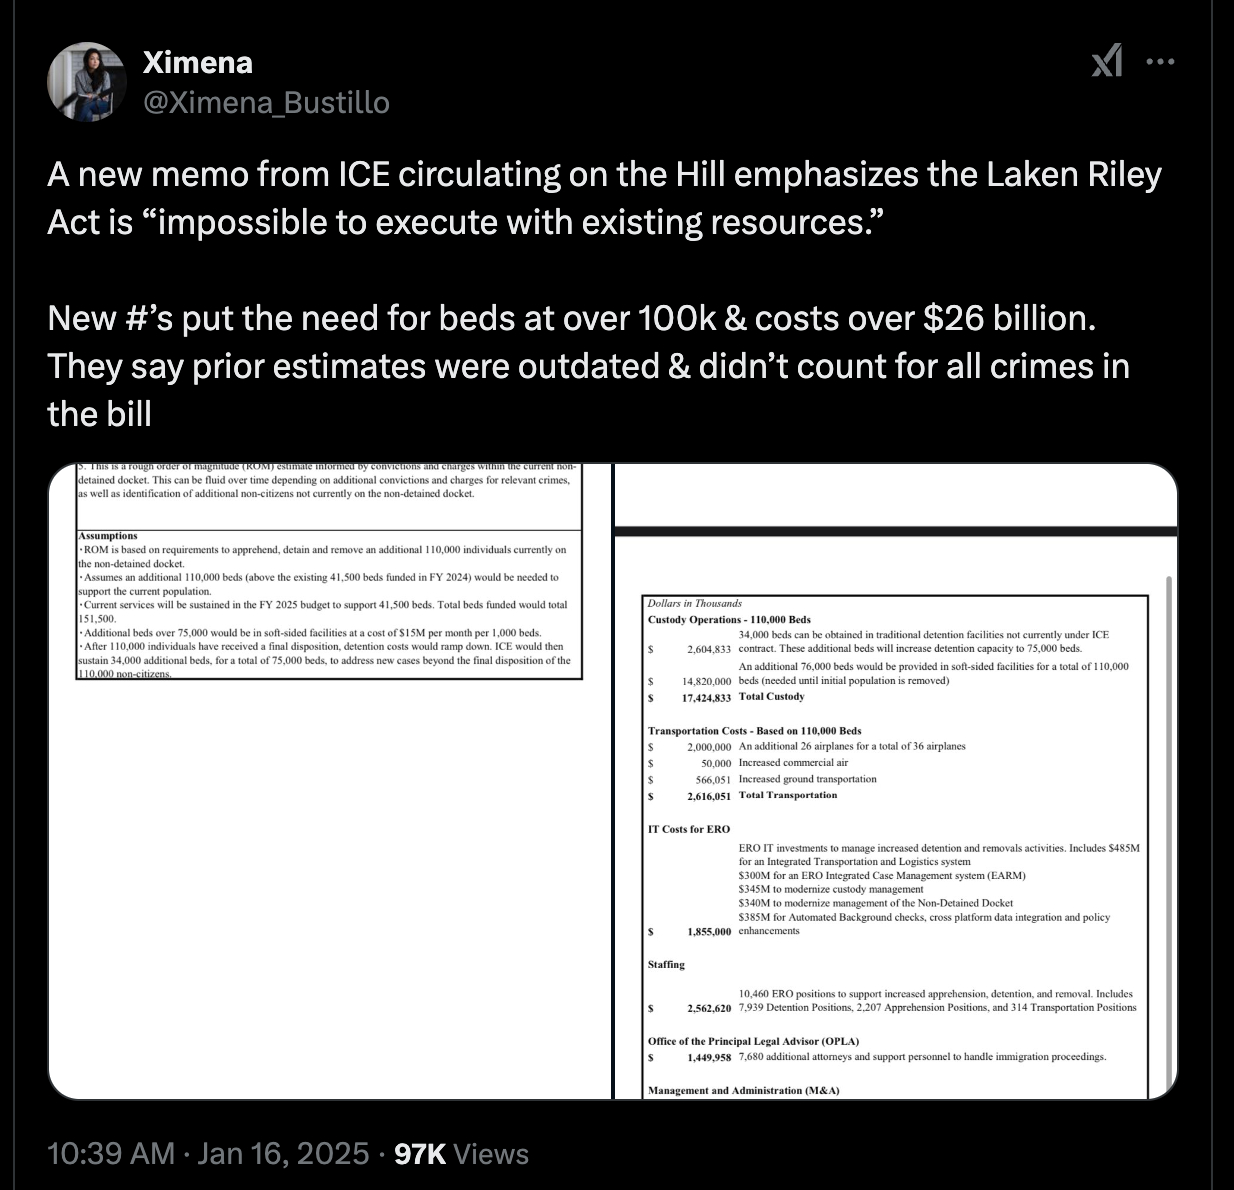This screenshot has width=1234, height=1190.
Task: Click the Custody Operations - 110,000 Beds heading
Action: (x=729, y=620)
